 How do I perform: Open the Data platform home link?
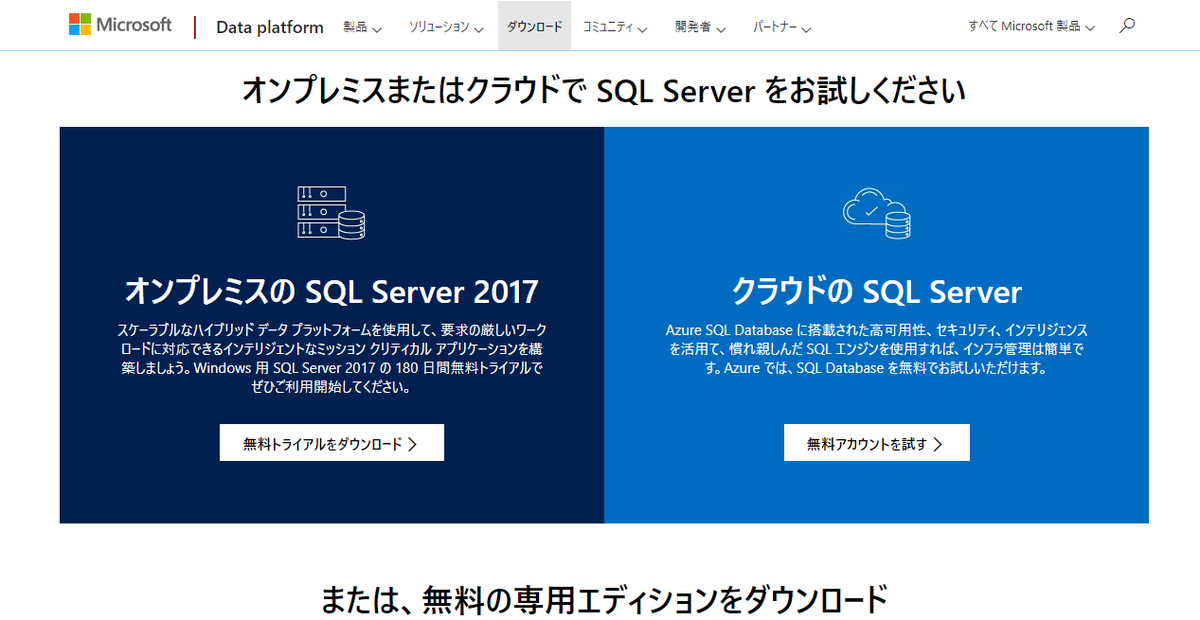(x=270, y=27)
